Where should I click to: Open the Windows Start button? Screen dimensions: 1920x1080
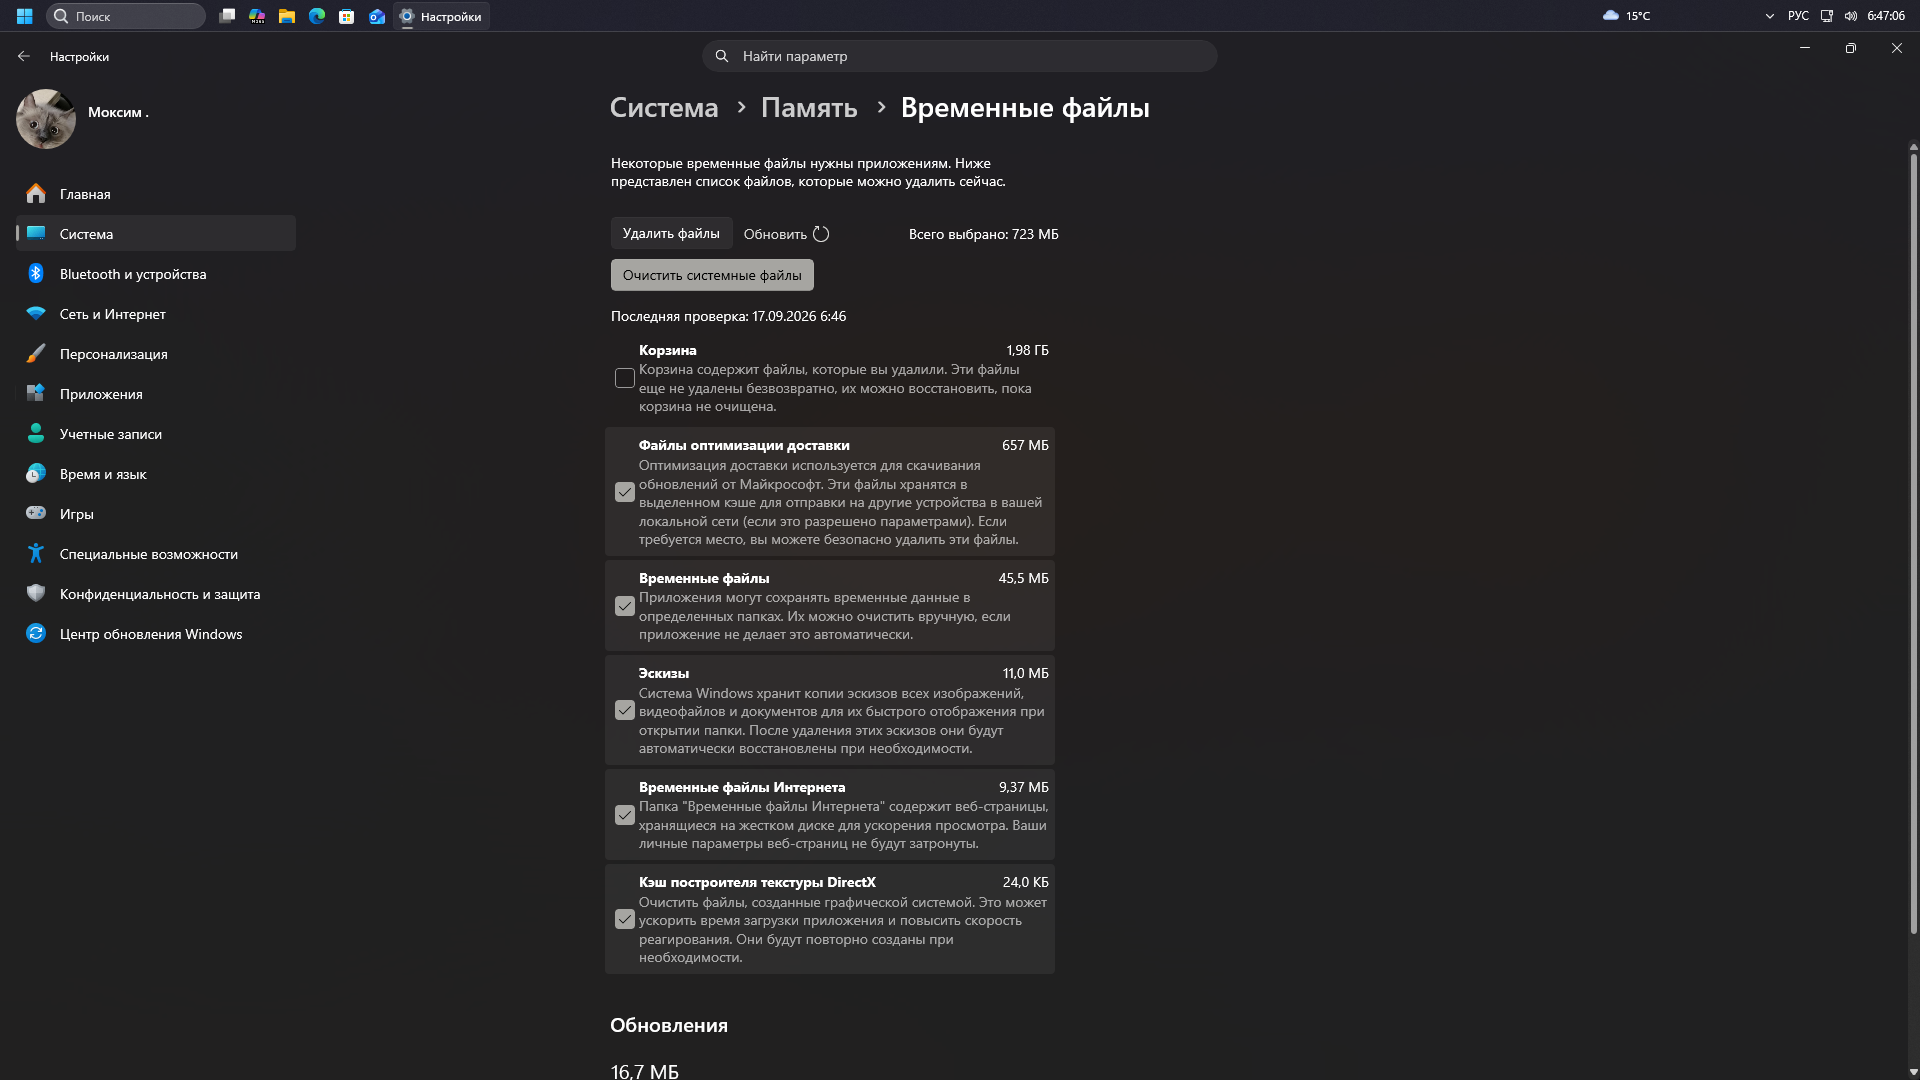pos(24,16)
